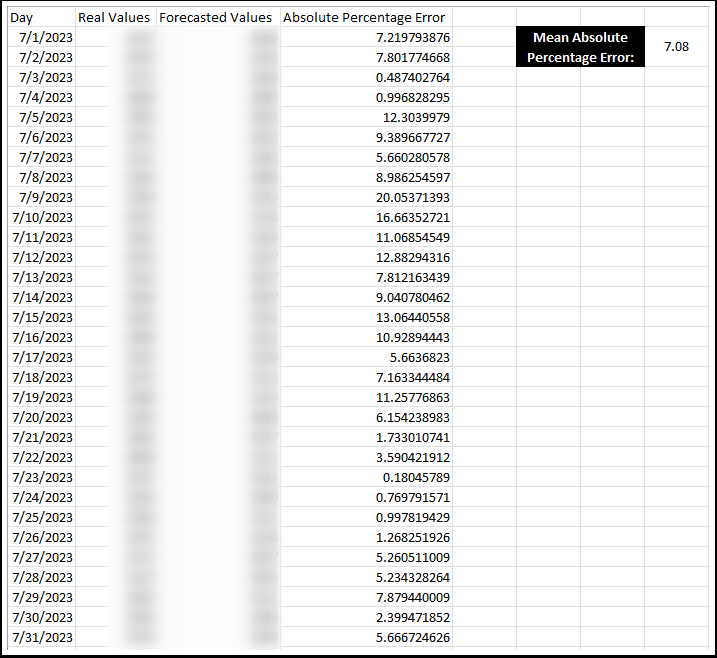Select the date cell 7/10/2023
This screenshot has width=717, height=658.
(42, 217)
